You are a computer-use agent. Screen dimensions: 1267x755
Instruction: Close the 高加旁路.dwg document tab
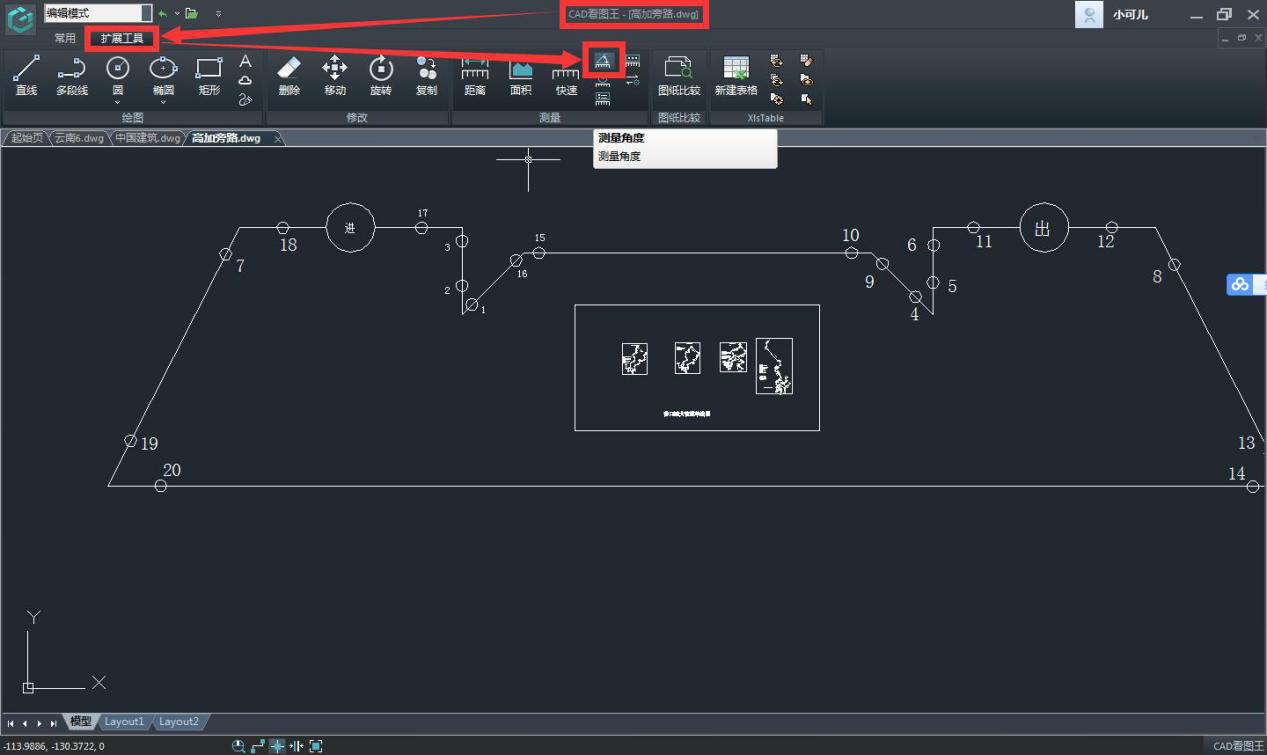click(x=278, y=138)
